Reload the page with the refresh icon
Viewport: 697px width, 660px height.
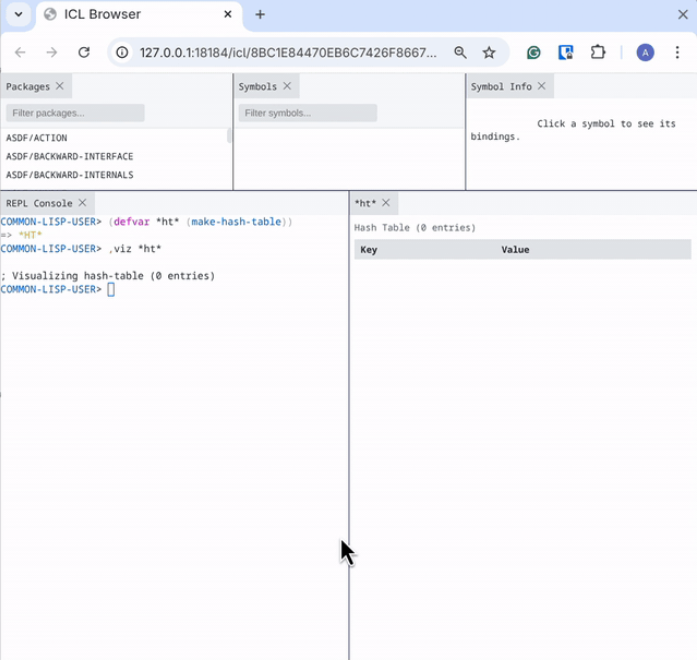click(84, 52)
